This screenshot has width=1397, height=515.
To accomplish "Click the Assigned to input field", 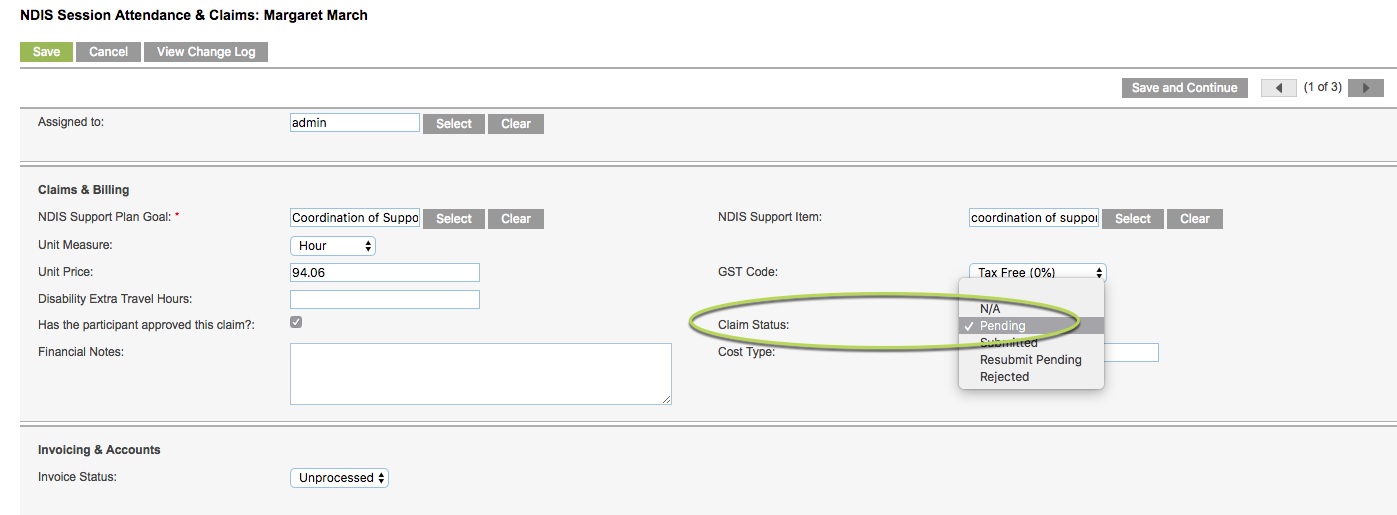I will pyautogui.click(x=355, y=123).
